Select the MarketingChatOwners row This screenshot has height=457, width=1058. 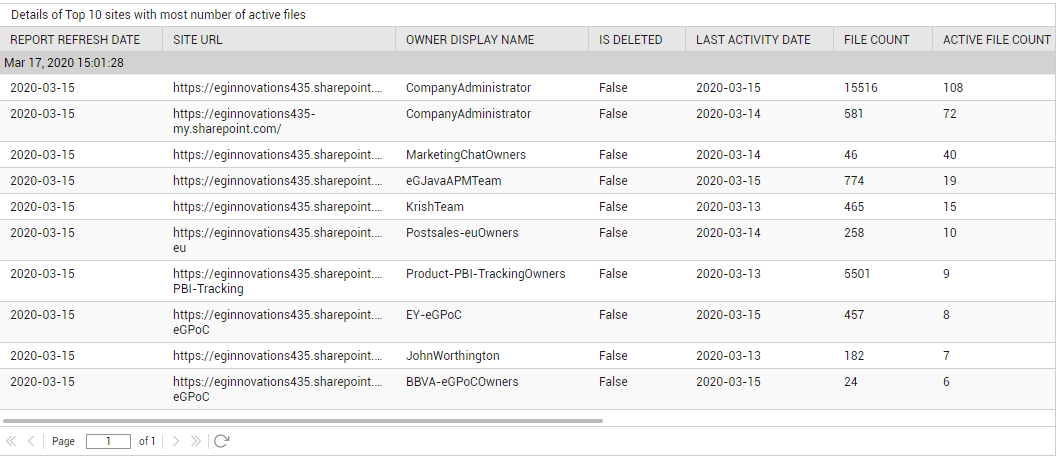(x=528, y=155)
